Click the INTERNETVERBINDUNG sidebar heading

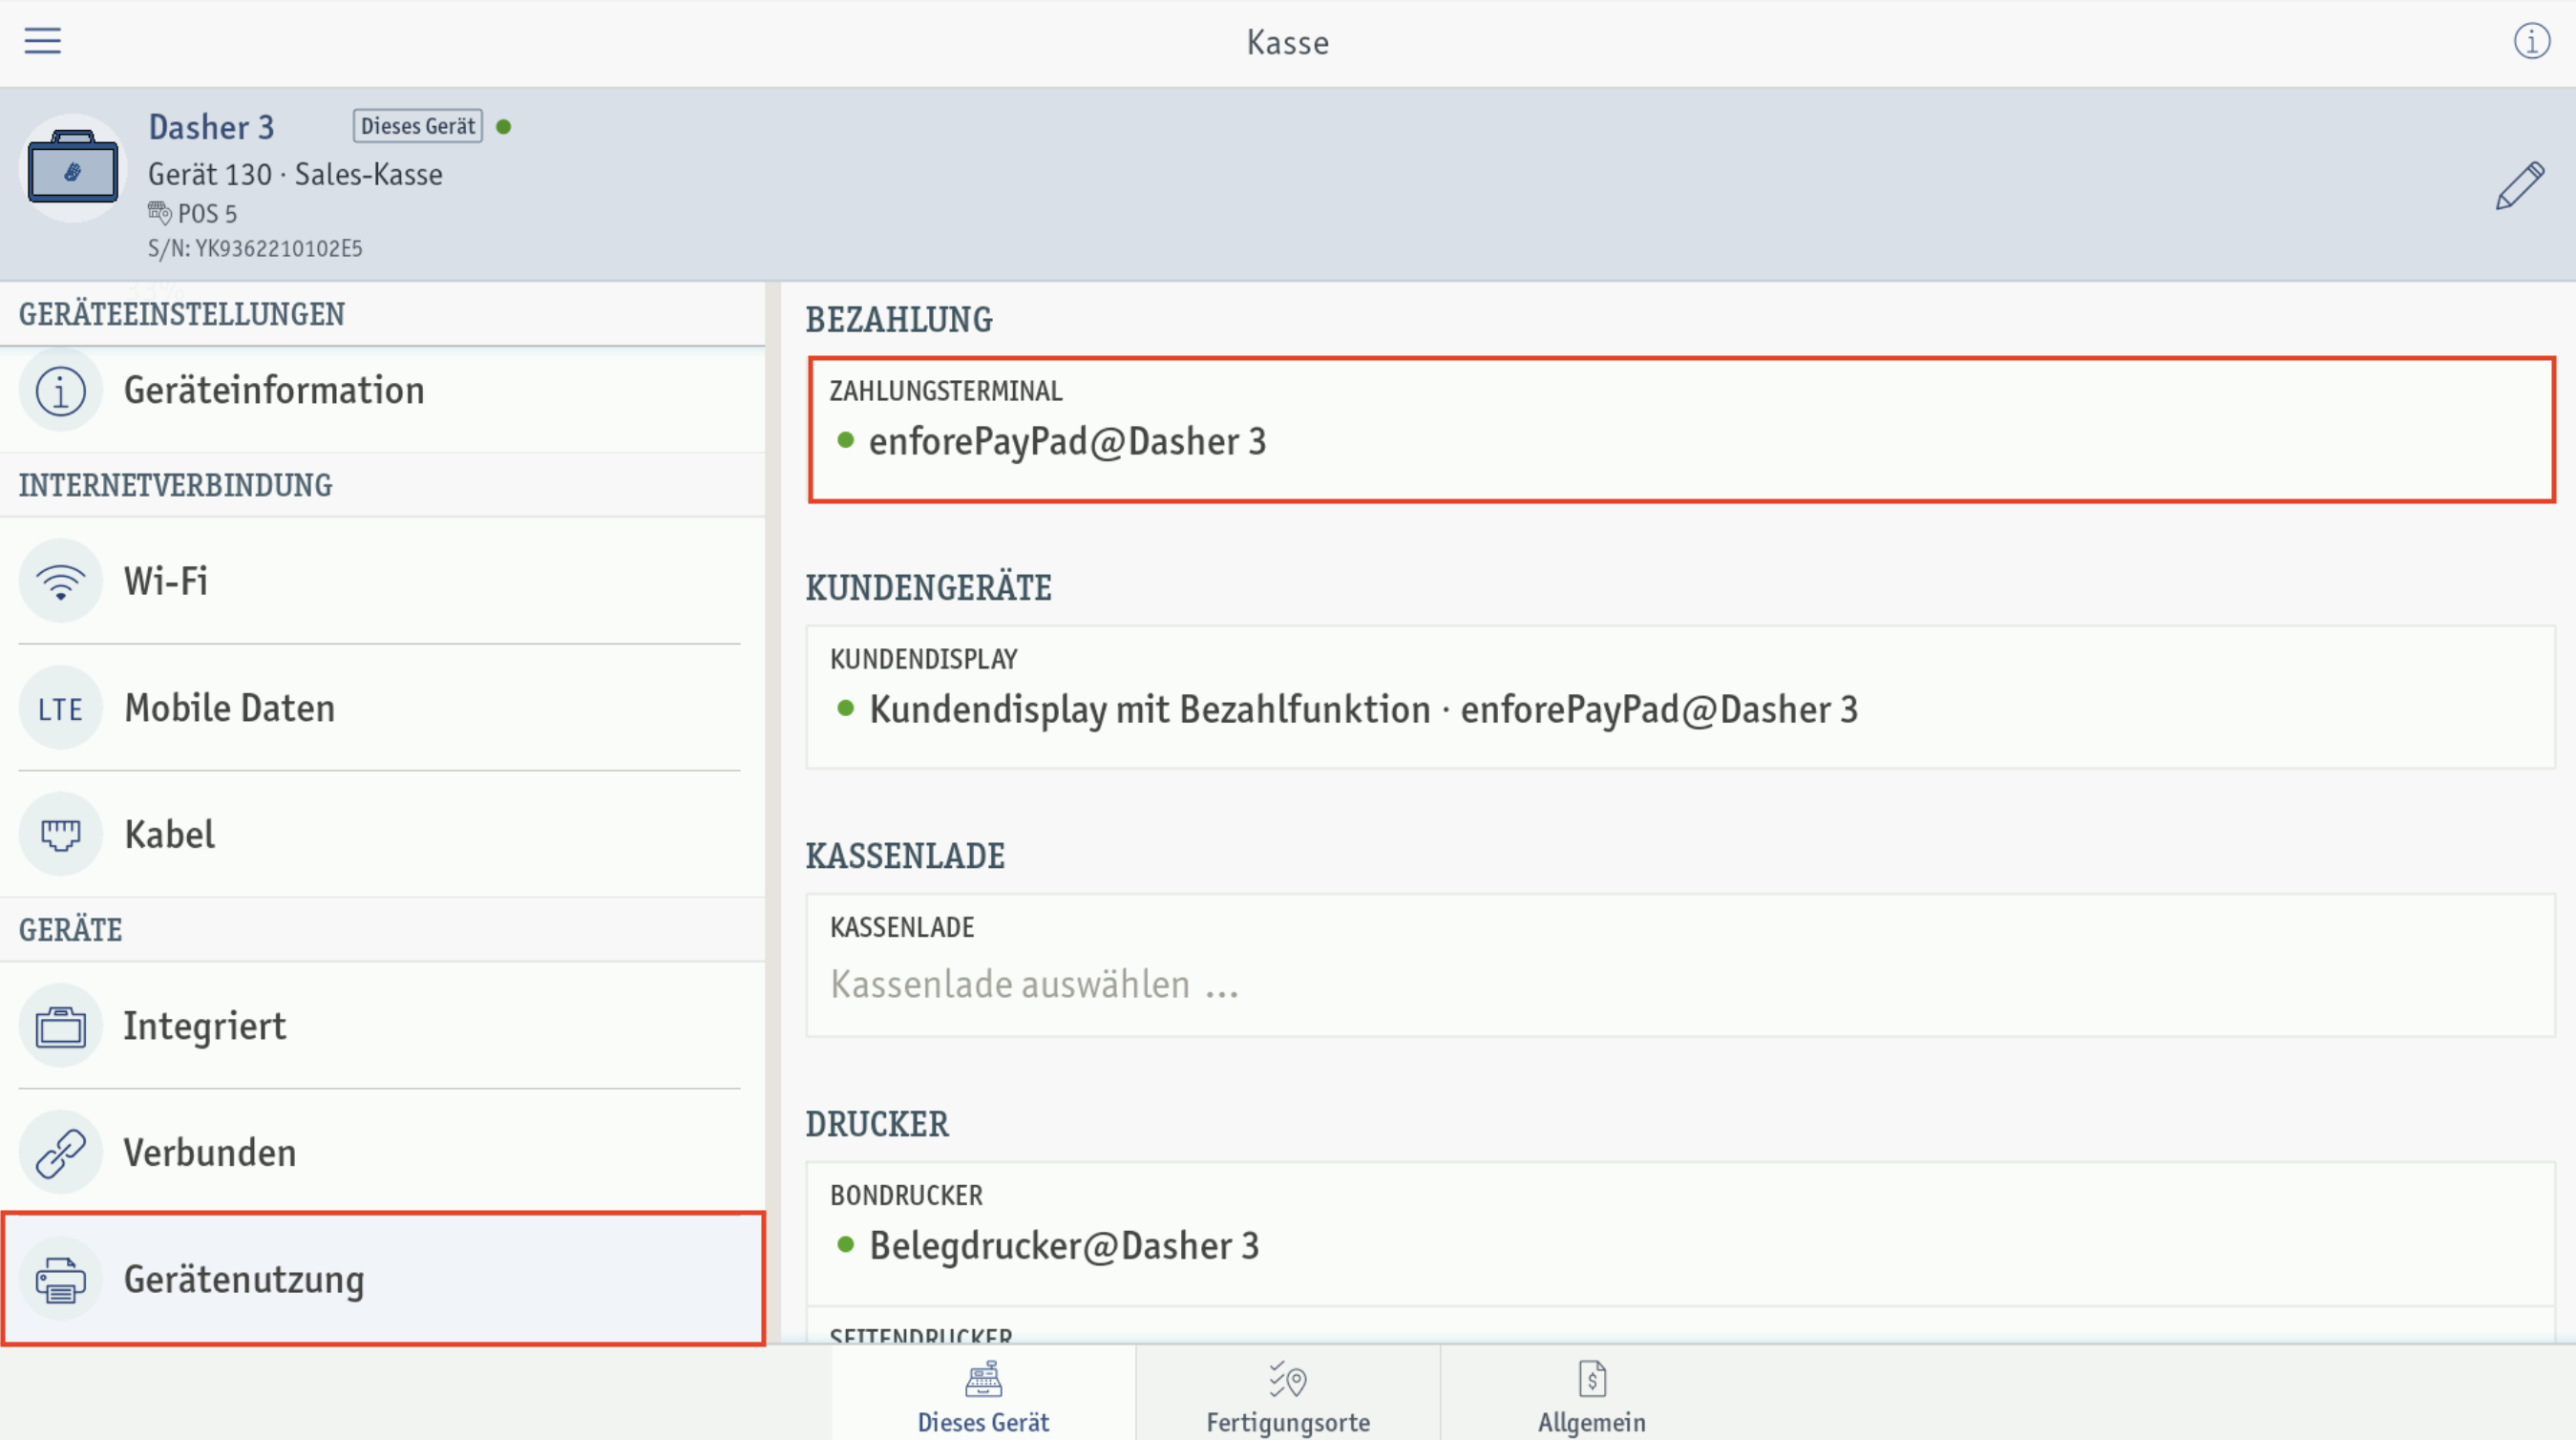(176, 486)
